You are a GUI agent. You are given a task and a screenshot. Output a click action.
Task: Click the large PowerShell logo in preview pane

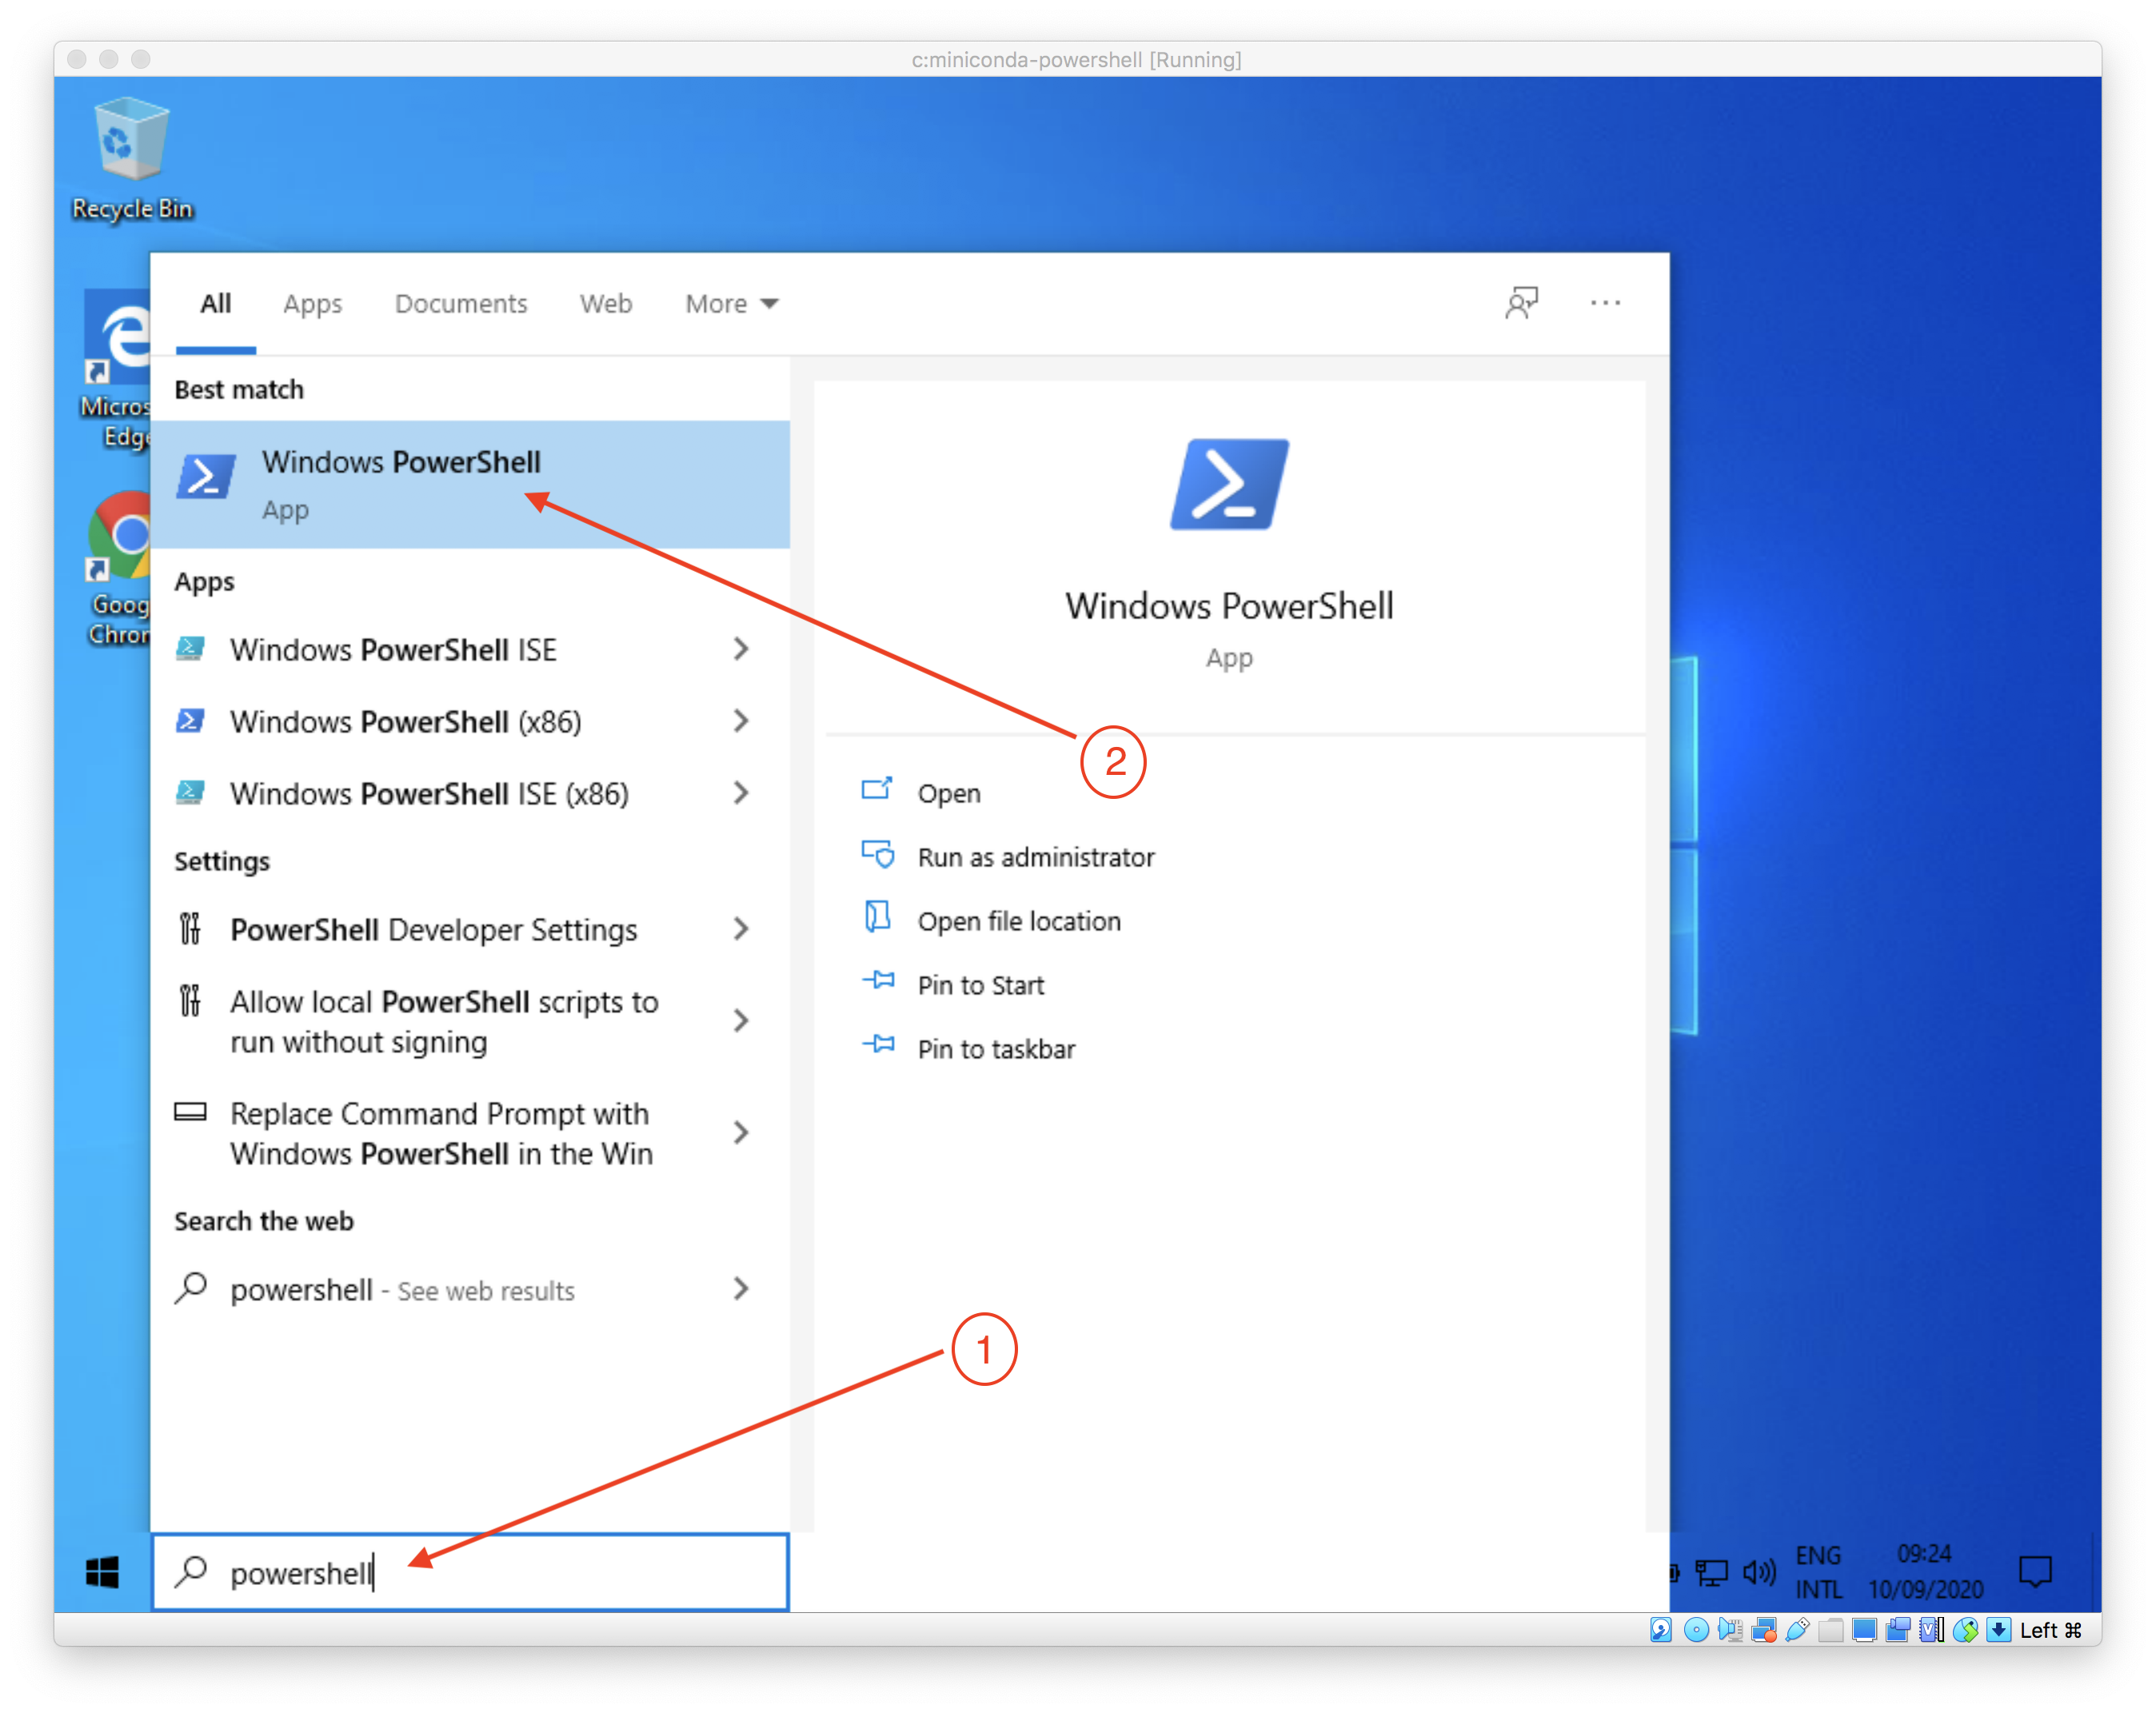pyautogui.click(x=1229, y=485)
